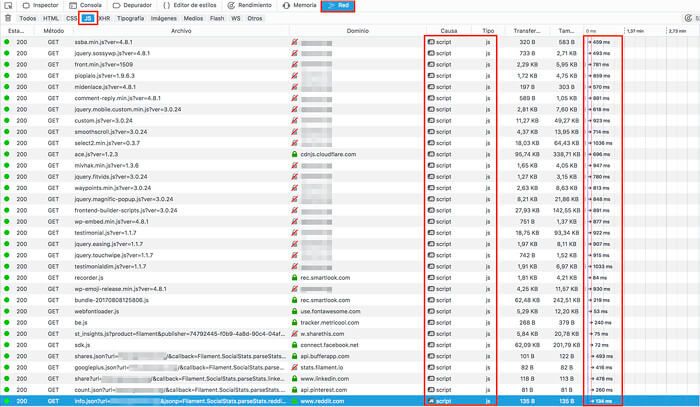Open the Depurador panel

pos(138,5)
